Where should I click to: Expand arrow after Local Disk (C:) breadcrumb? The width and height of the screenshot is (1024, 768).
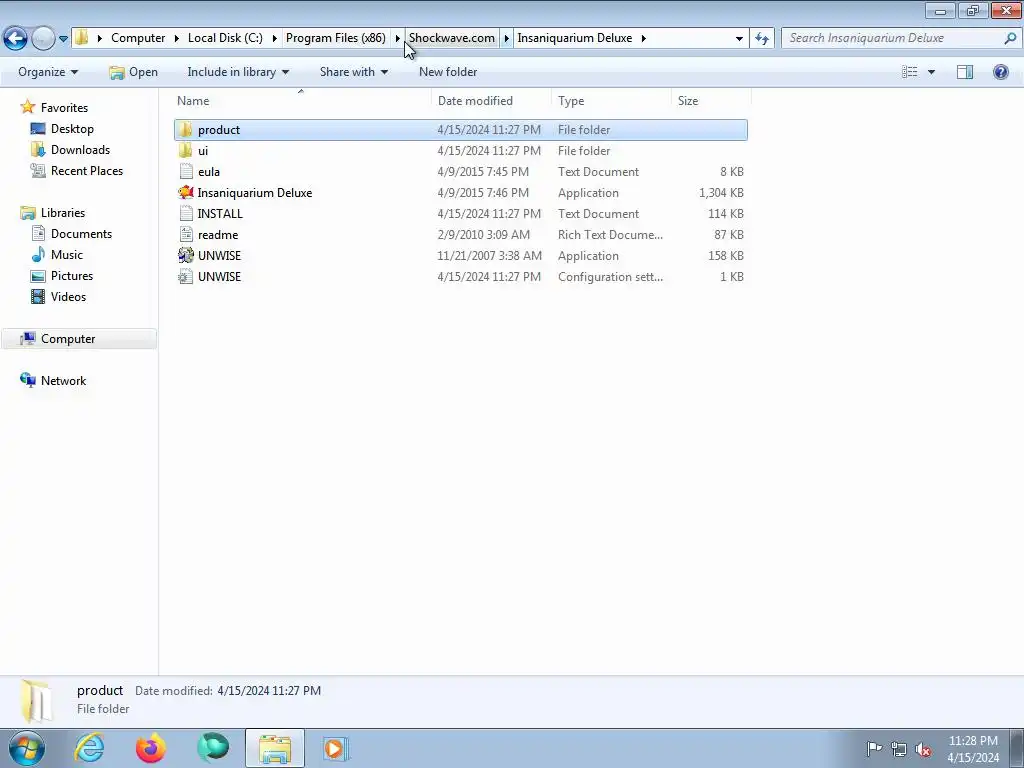click(274, 38)
